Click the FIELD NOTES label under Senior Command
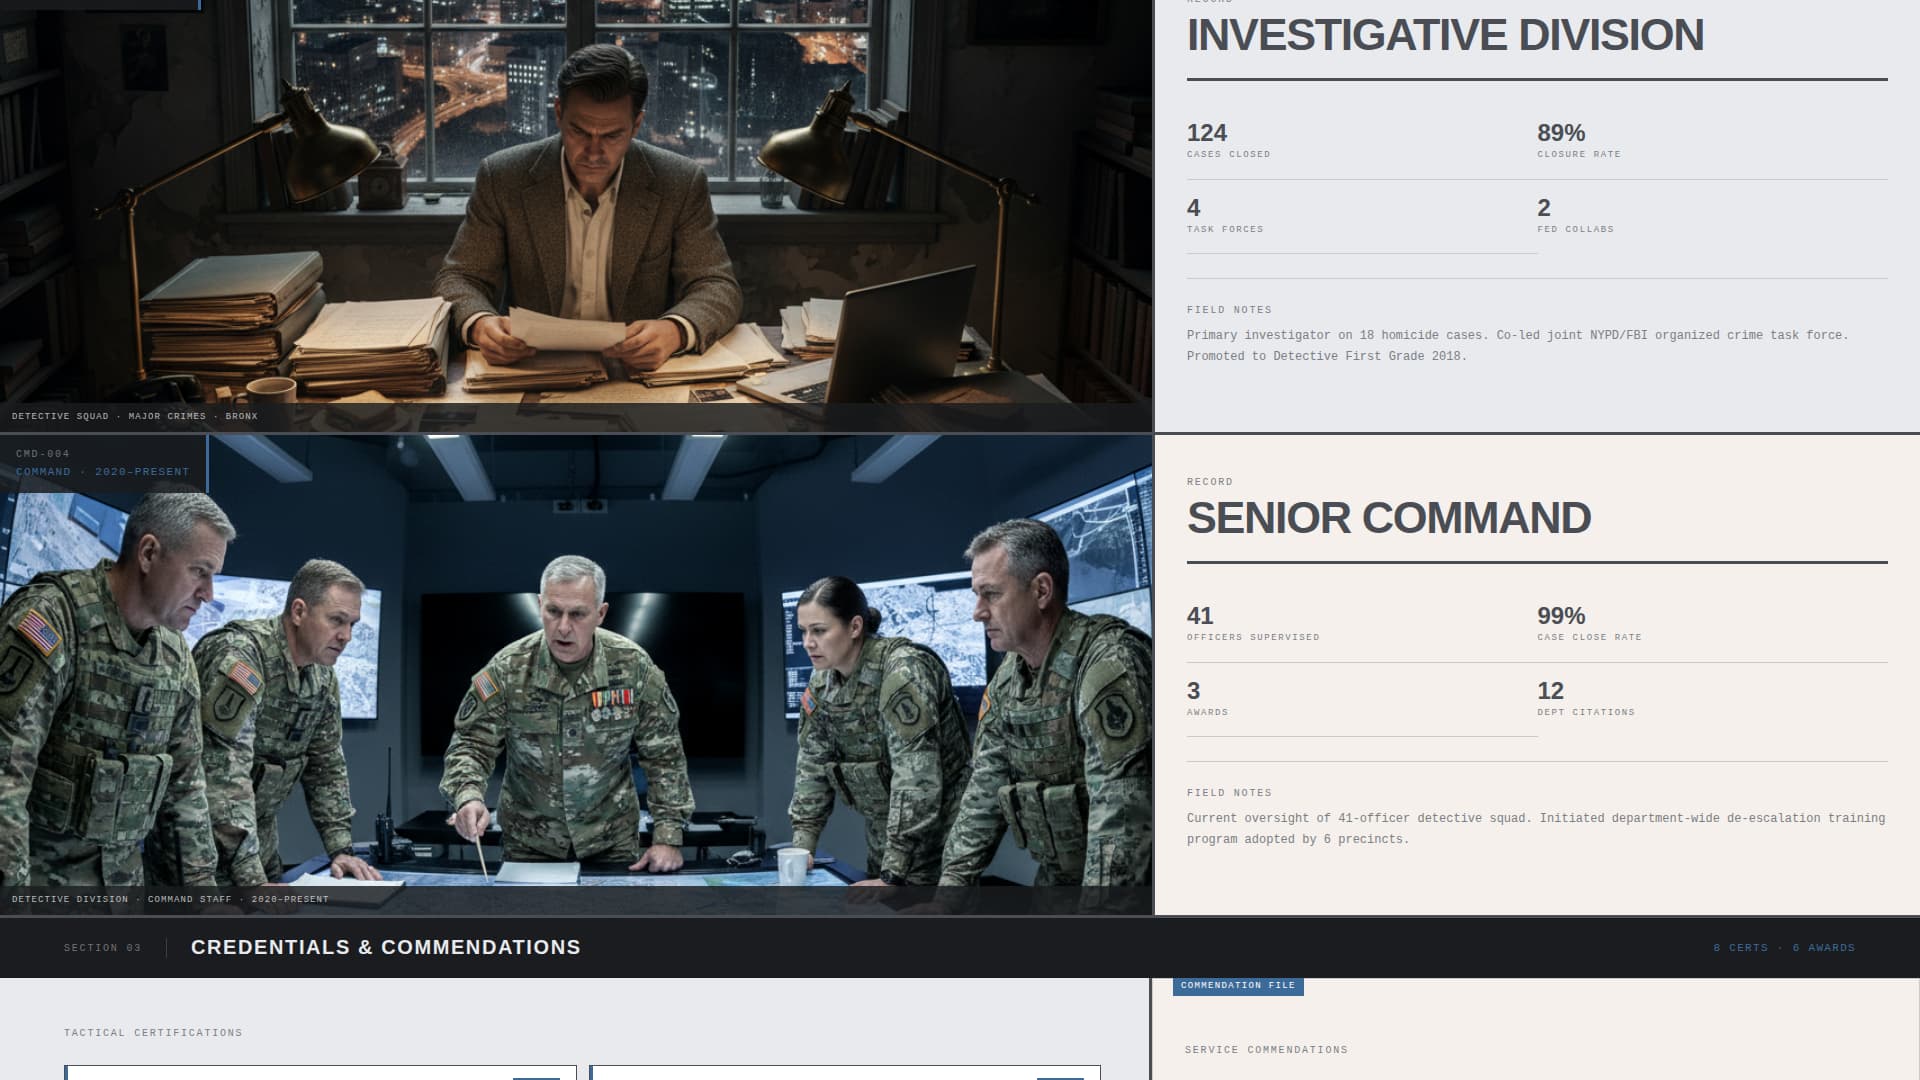Screen dimensions: 1920x1080 1229,793
